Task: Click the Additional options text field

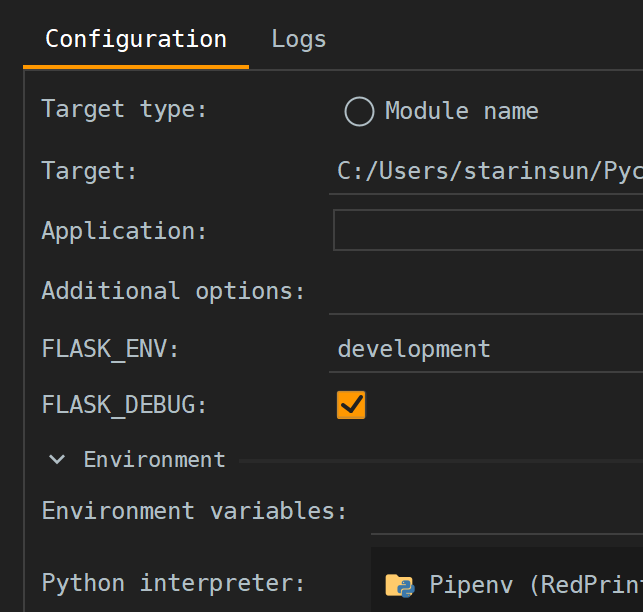Action: [x=488, y=291]
